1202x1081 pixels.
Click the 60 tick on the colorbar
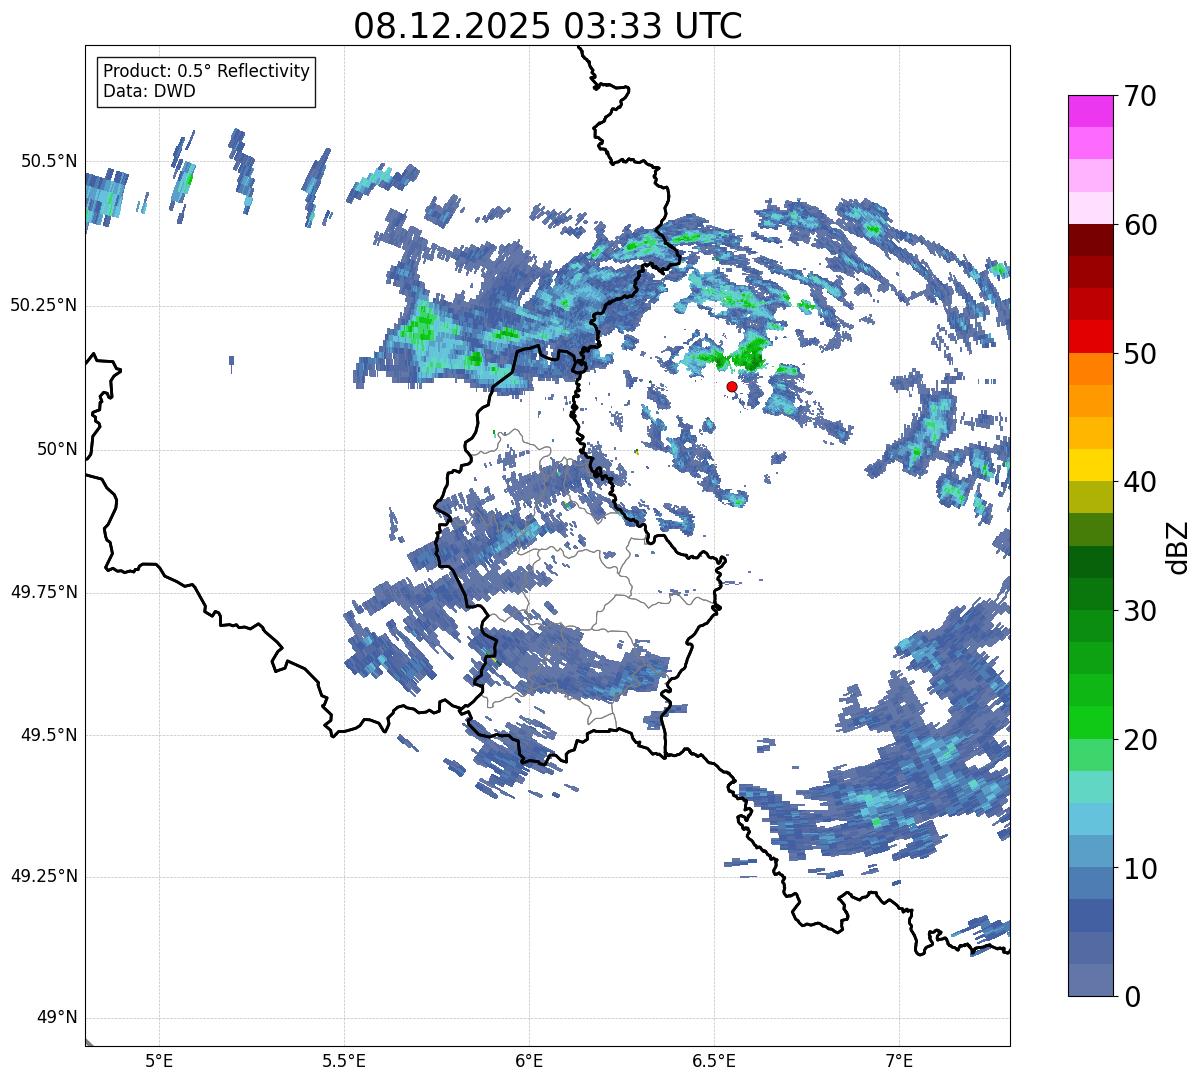coord(1140,225)
